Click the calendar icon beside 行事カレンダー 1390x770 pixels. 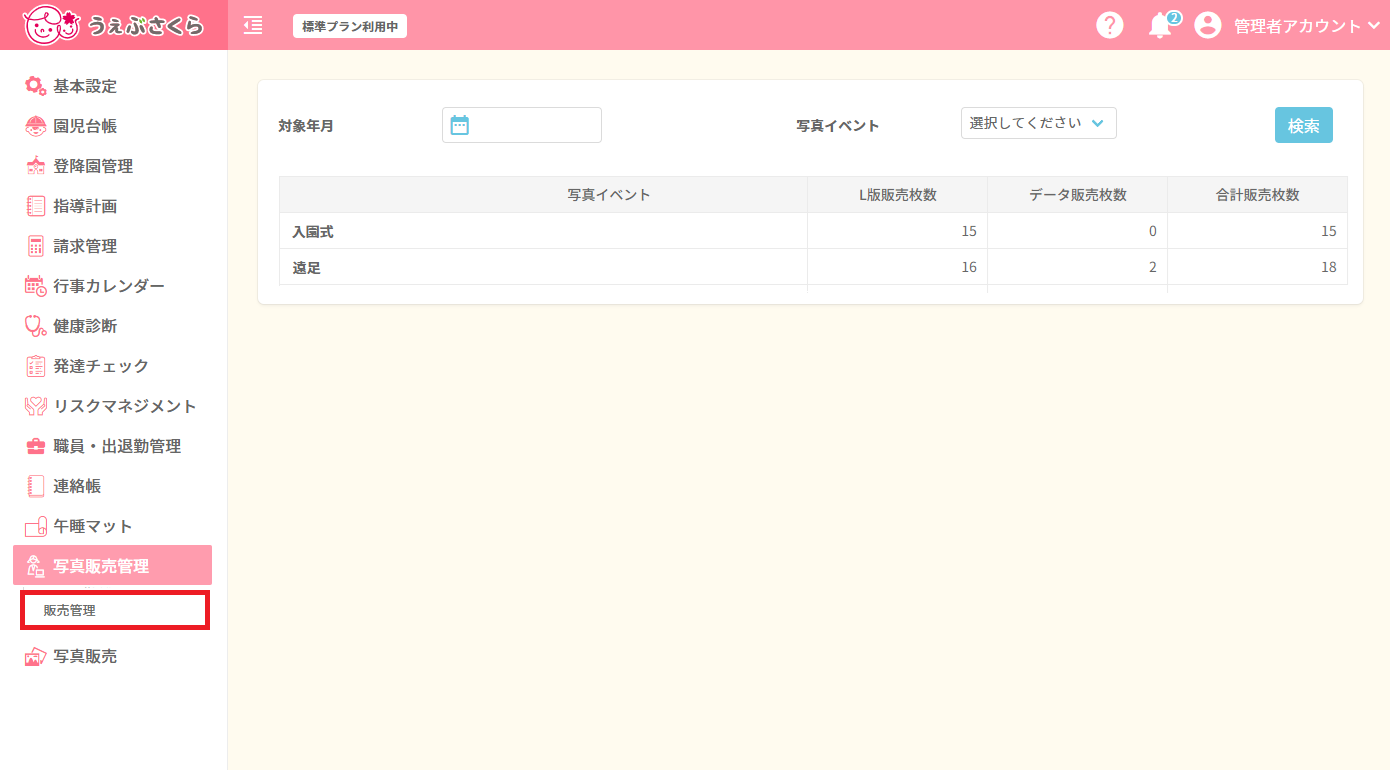pos(35,286)
